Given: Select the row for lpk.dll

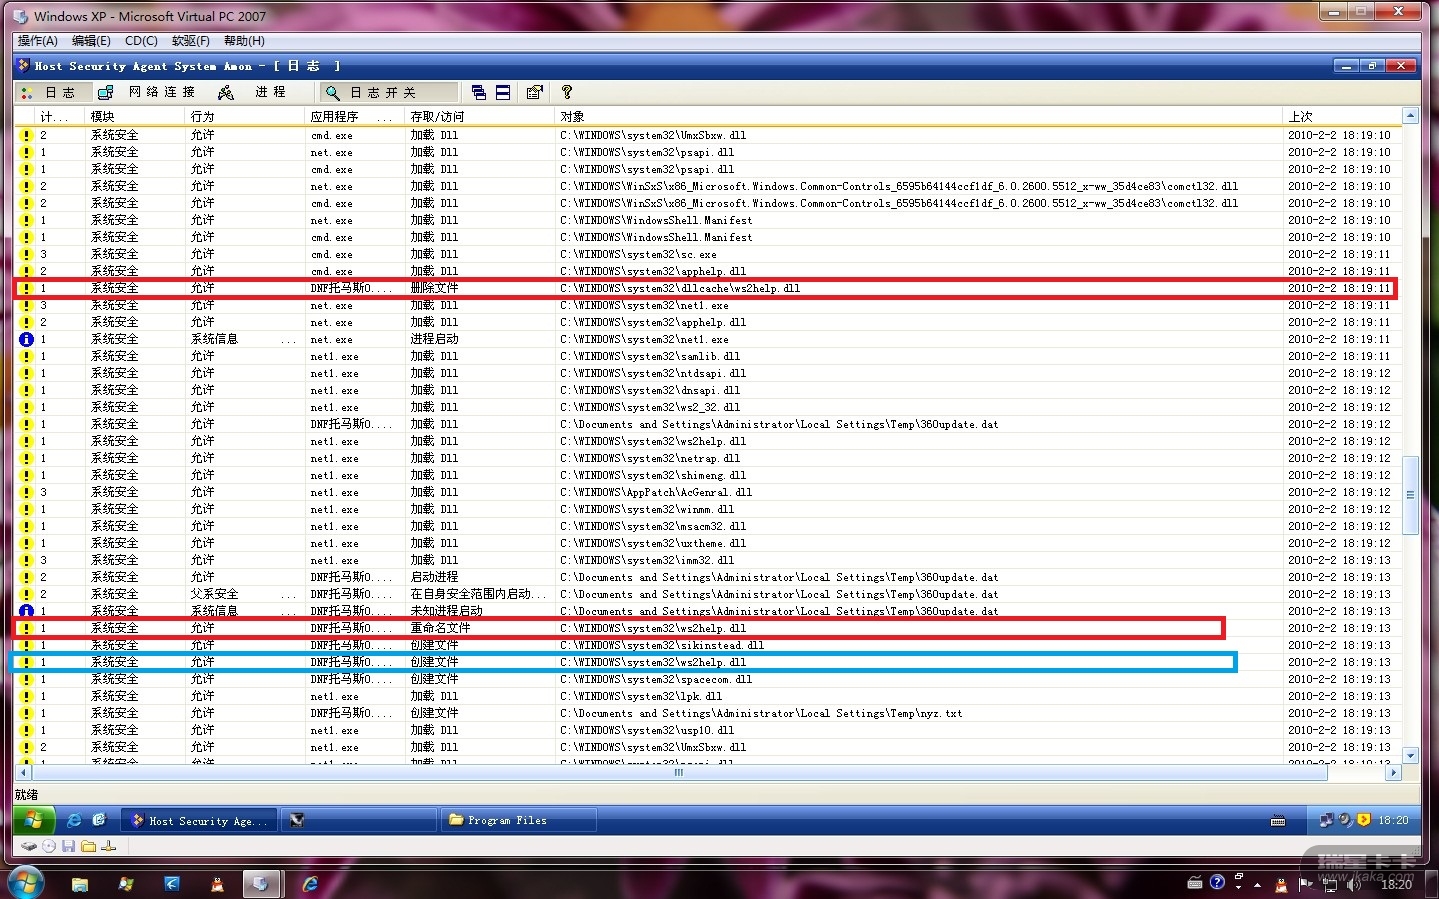Looking at the screenshot, I should 708,696.
